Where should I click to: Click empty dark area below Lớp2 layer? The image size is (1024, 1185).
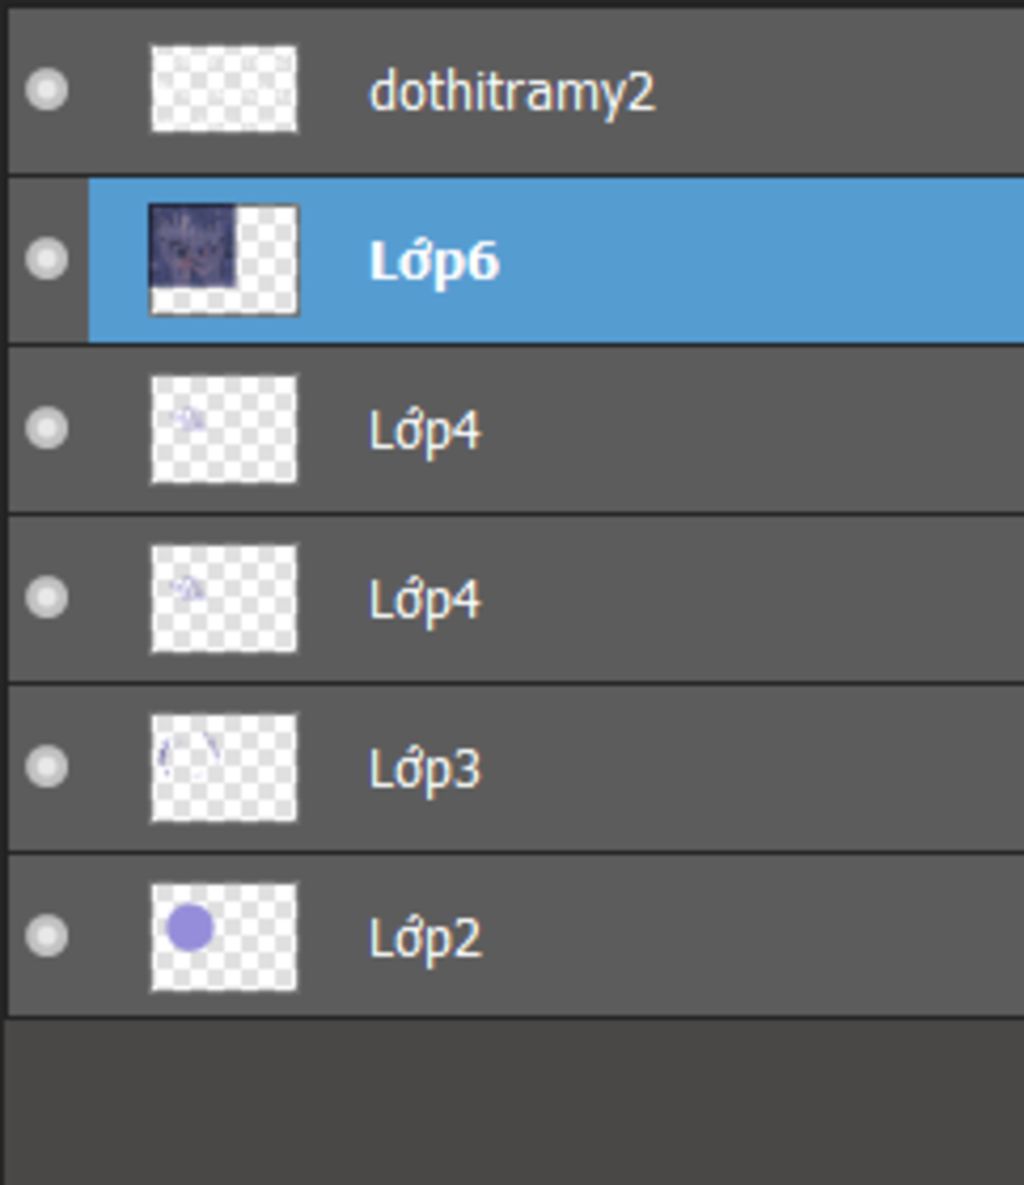[x=514, y=1102]
